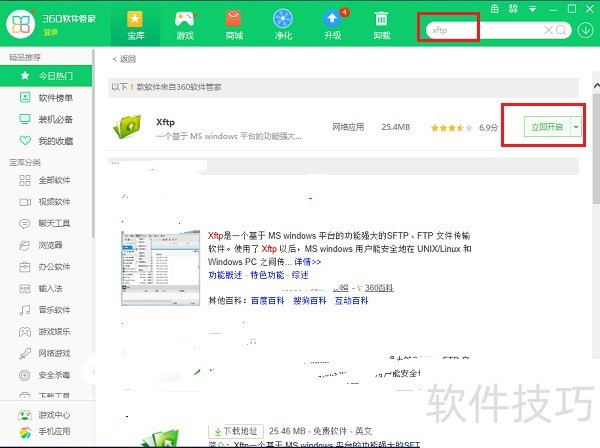Click the vertical scrollbar thumb of results
600x448 pixels.
click(x=596, y=149)
